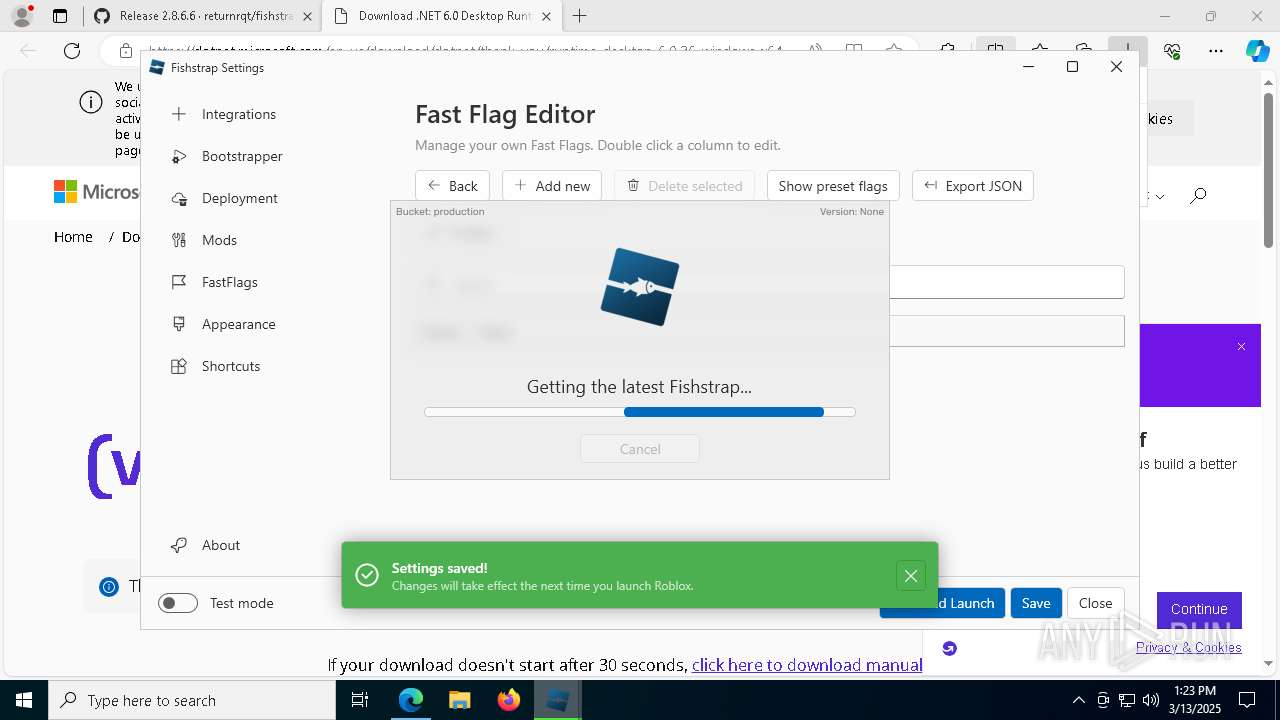Click the Firefox icon on the taskbar
The width and height of the screenshot is (1280, 720).
[x=508, y=700]
